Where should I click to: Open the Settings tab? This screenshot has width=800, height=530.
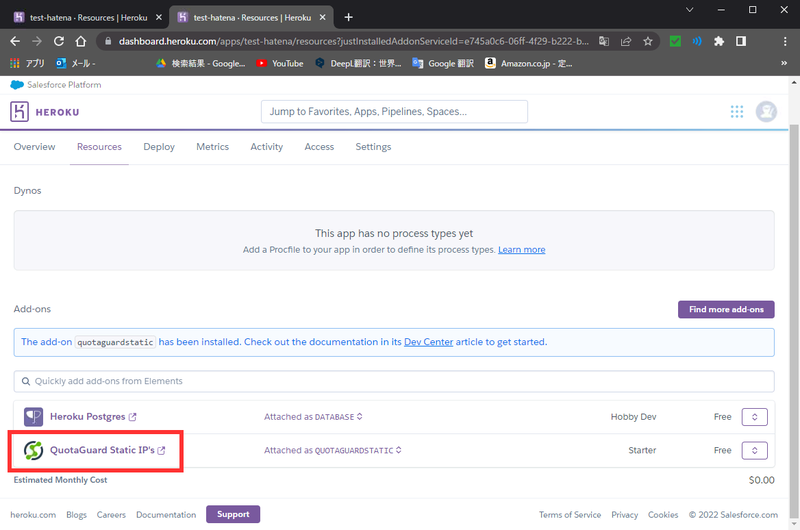373,147
